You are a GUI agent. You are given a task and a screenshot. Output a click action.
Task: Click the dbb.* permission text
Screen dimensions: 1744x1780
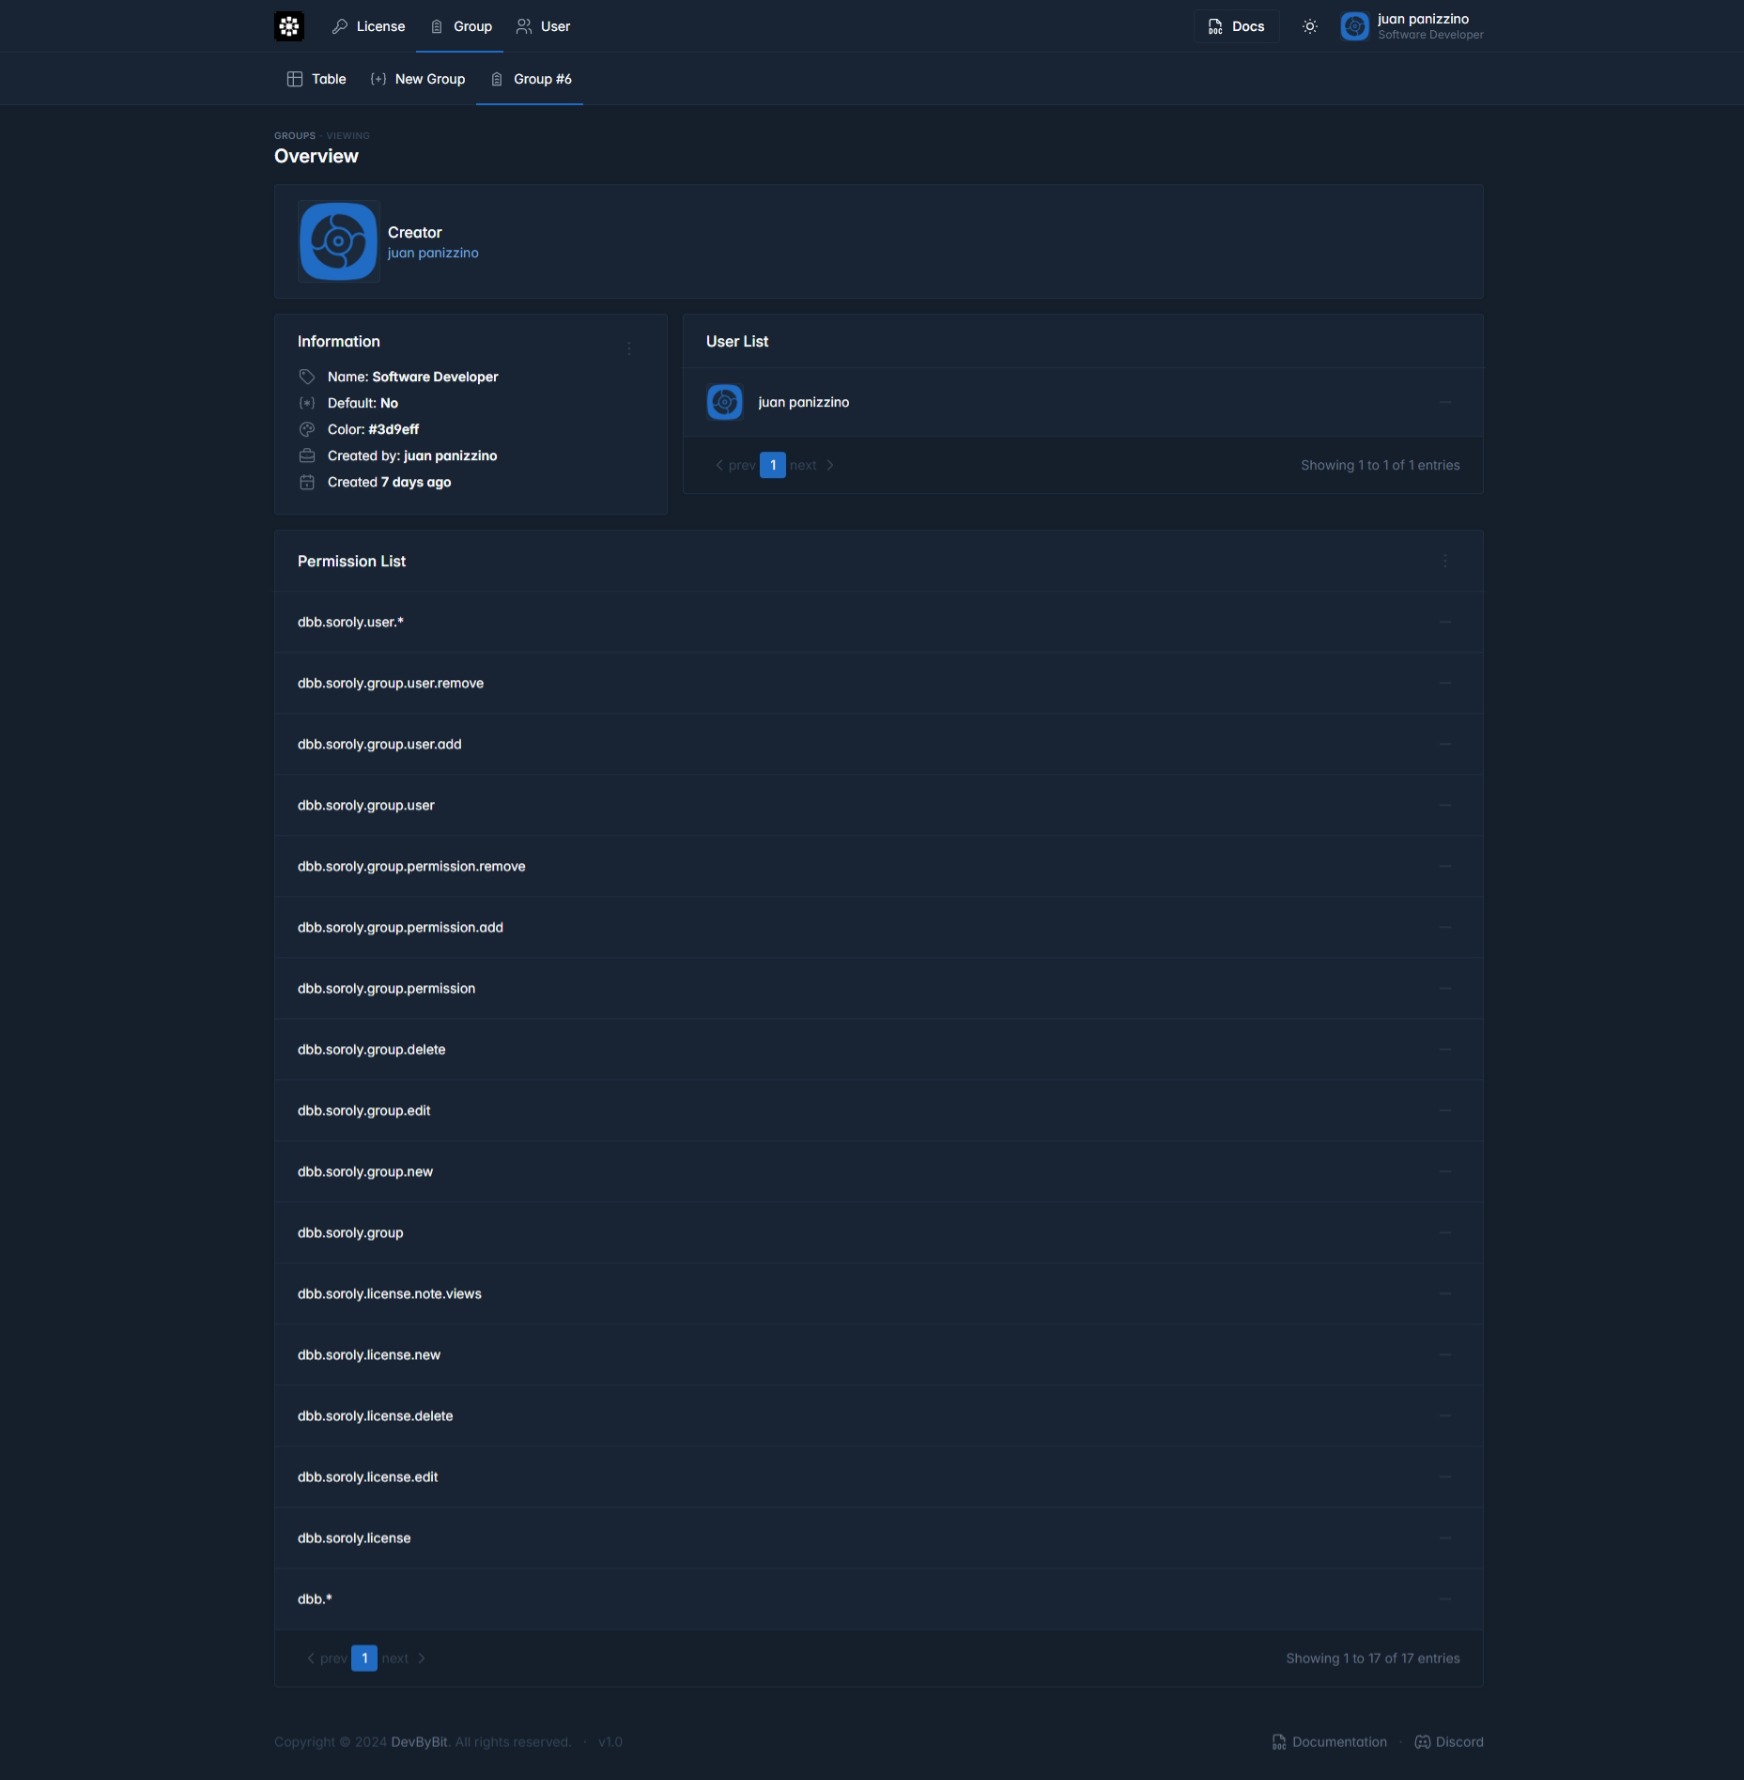(315, 1599)
